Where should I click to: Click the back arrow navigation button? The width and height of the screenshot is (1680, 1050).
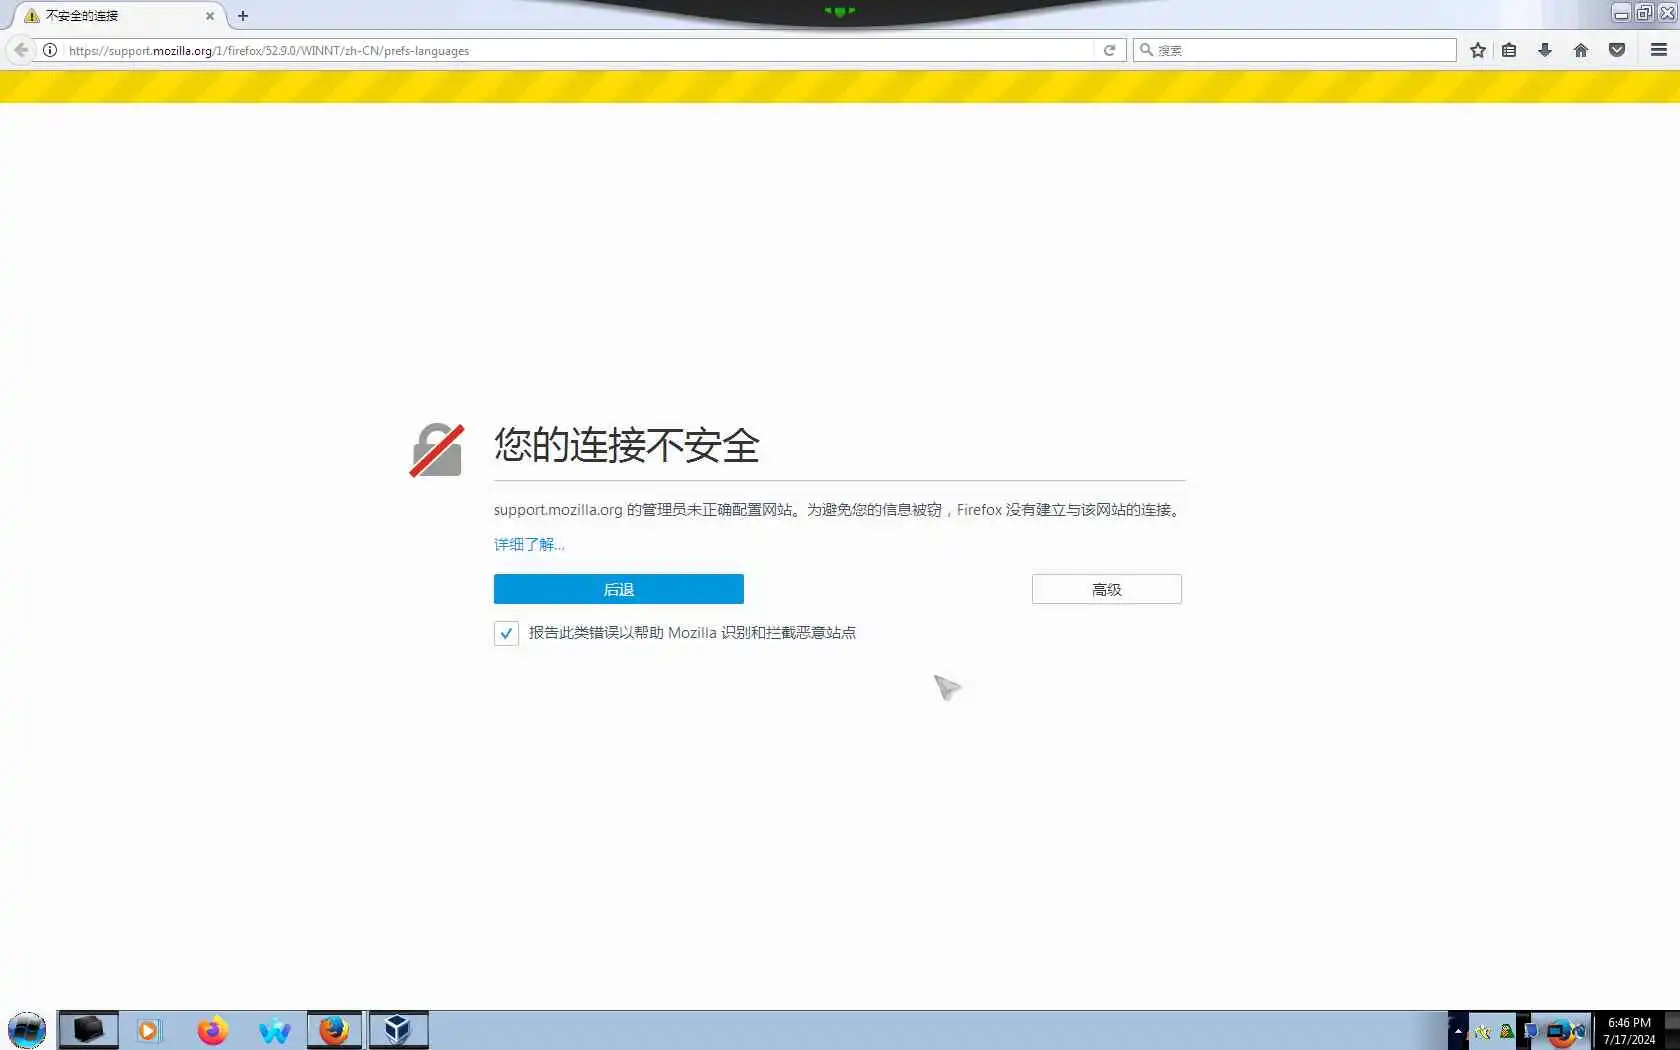21,50
